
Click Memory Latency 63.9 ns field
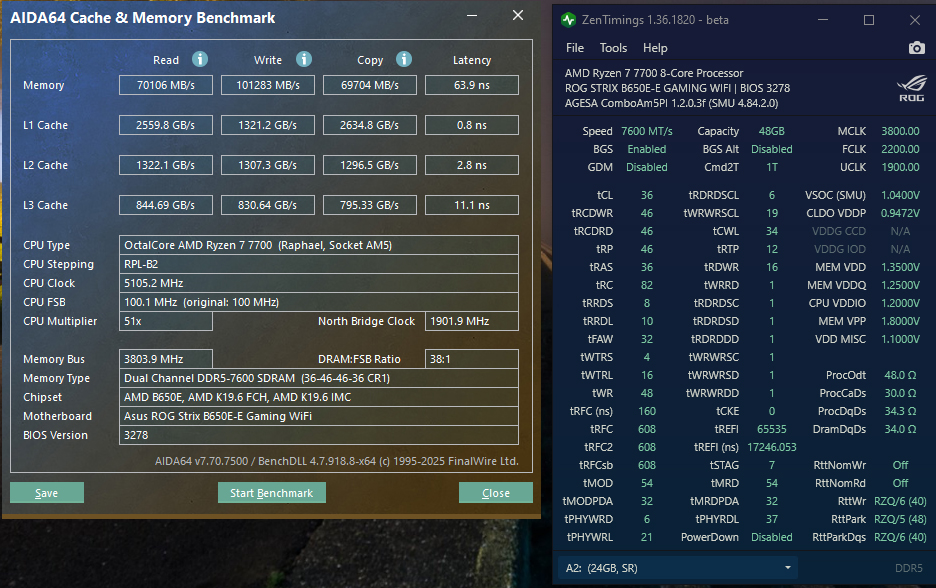coord(472,85)
